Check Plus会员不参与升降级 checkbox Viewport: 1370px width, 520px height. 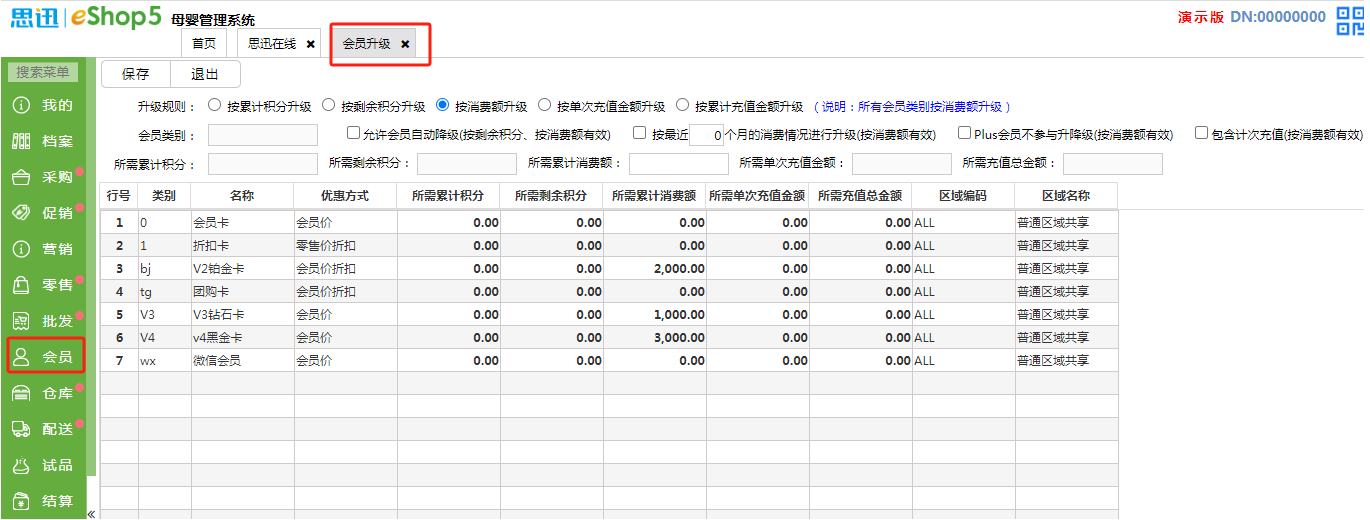coord(964,133)
